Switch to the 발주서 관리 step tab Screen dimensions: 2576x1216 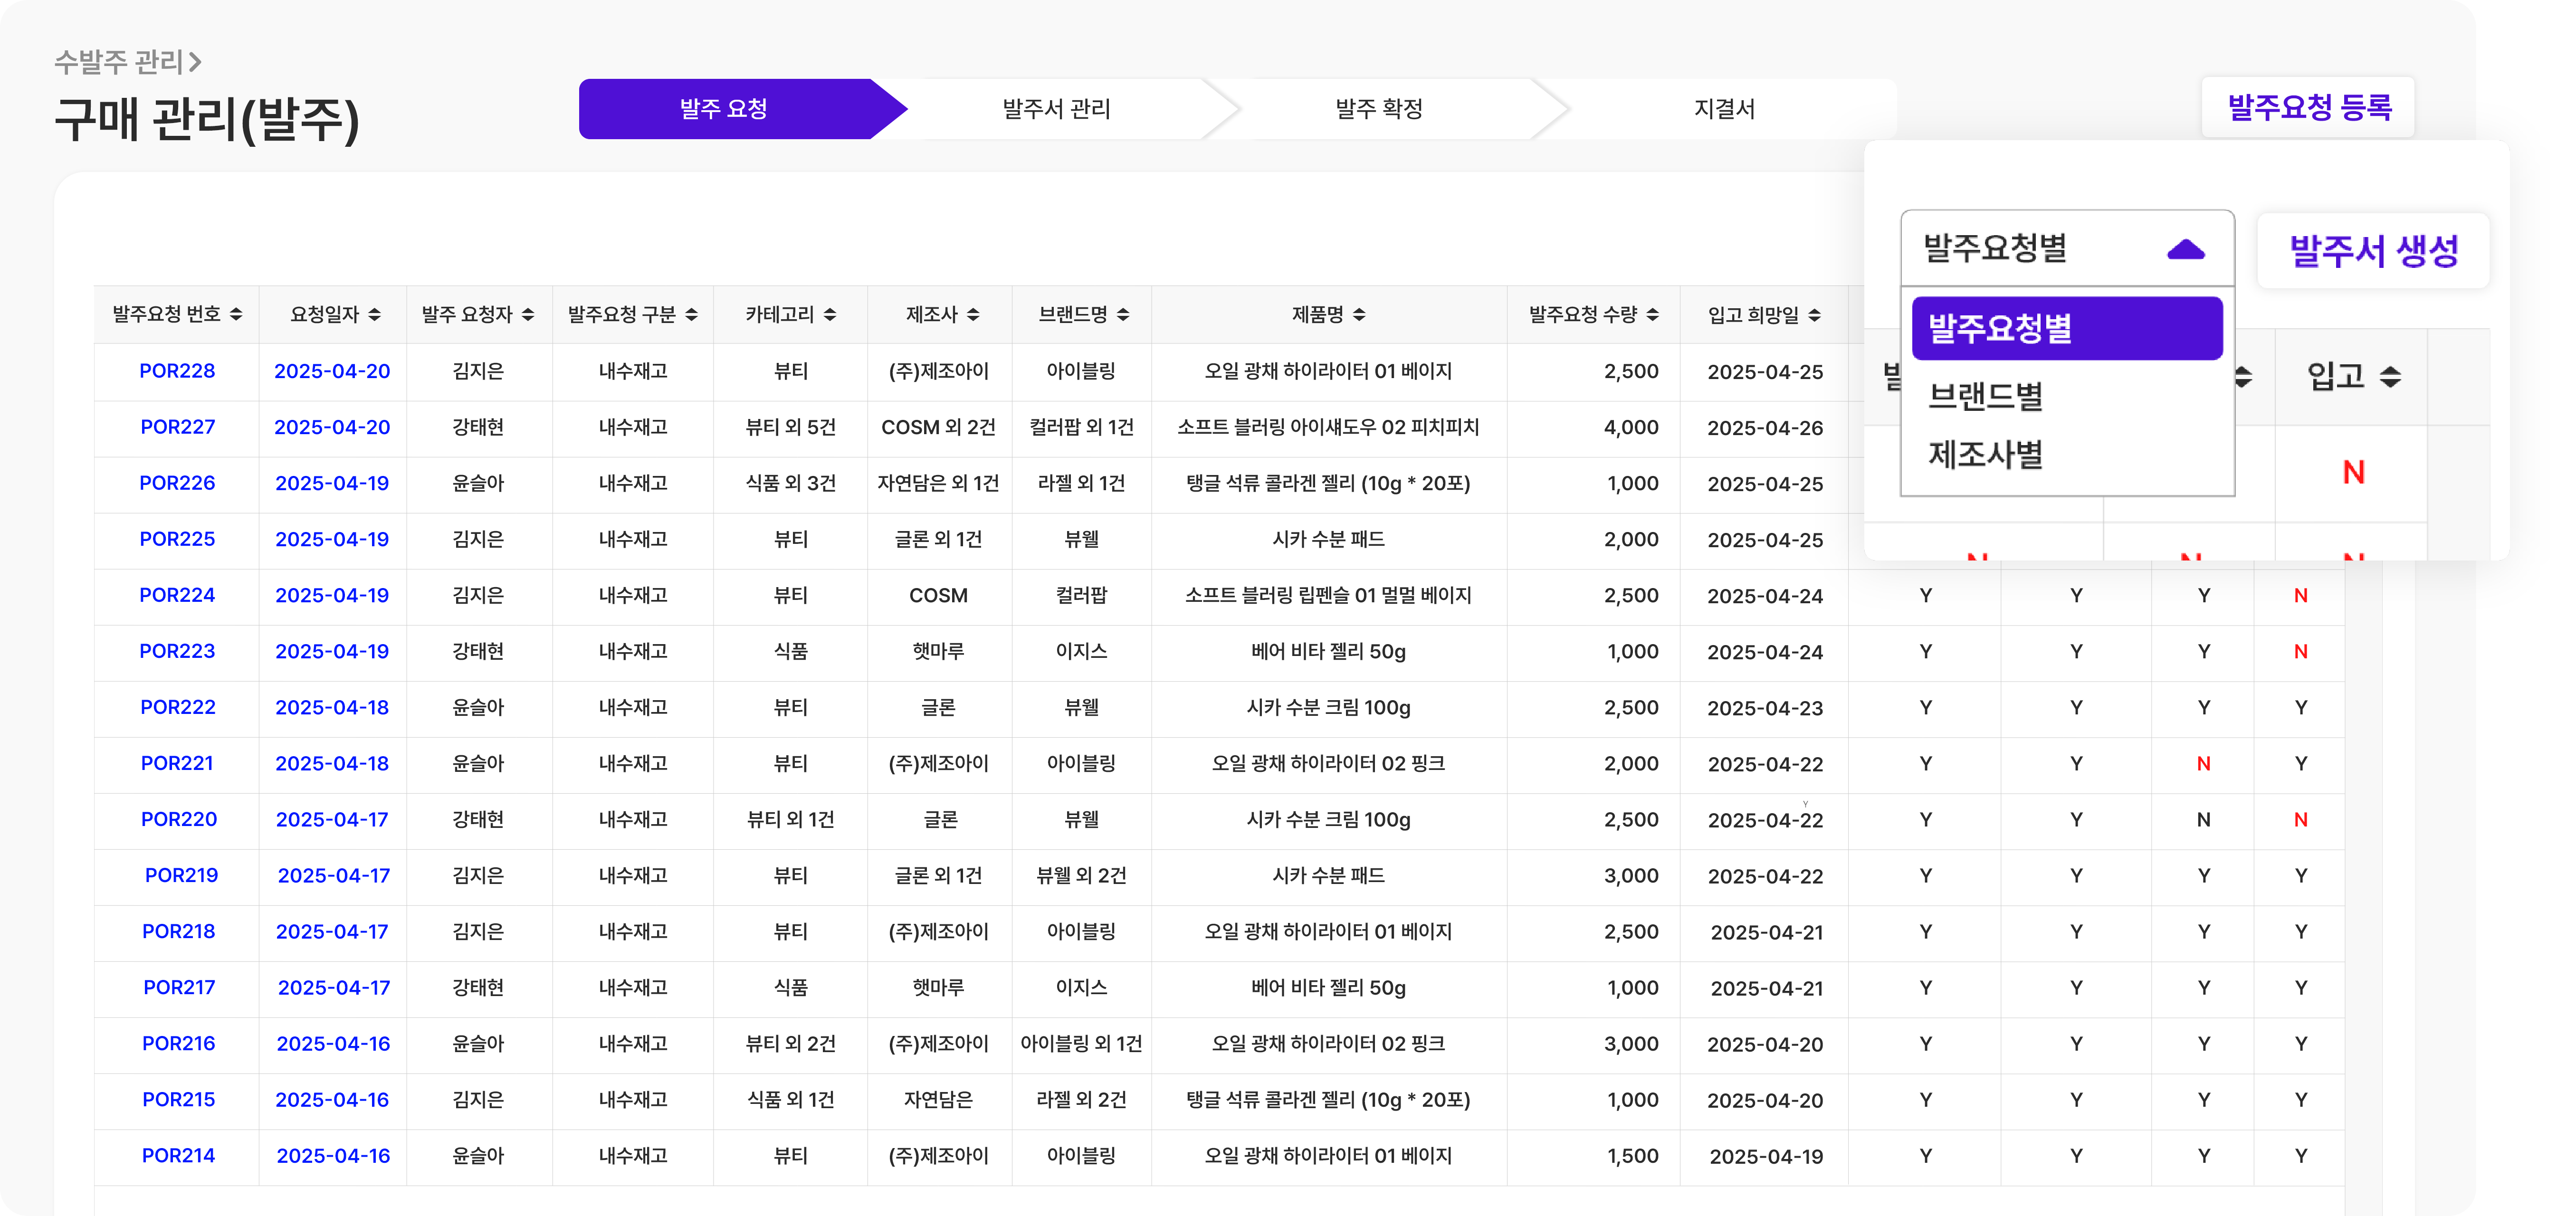pos(1056,108)
